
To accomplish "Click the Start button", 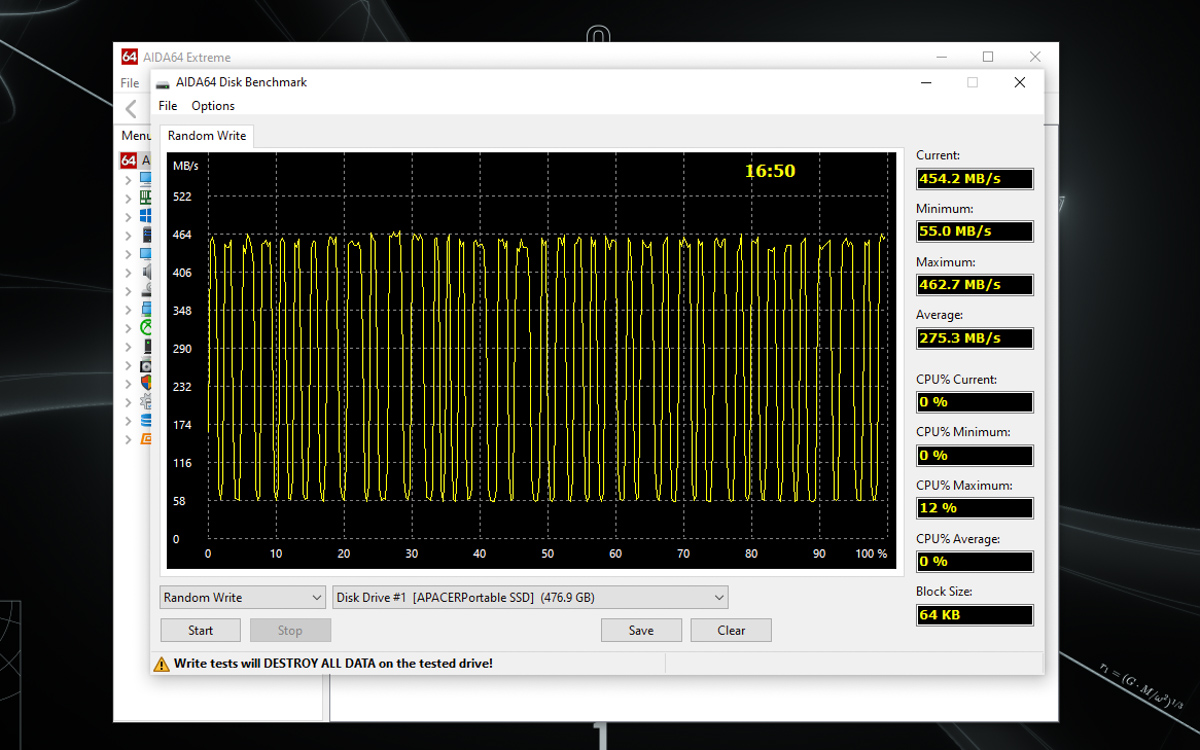I will point(200,630).
